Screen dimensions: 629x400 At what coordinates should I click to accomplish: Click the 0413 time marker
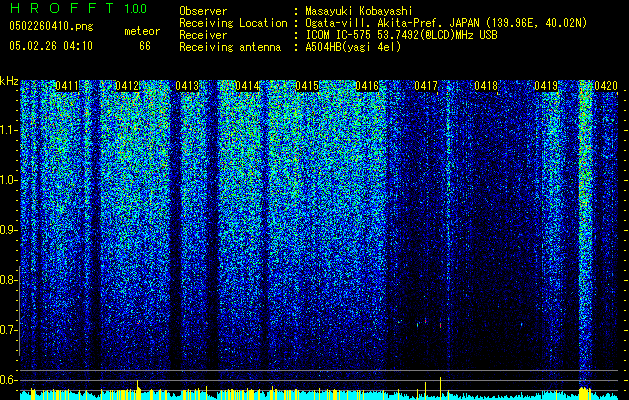click(x=187, y=86)
